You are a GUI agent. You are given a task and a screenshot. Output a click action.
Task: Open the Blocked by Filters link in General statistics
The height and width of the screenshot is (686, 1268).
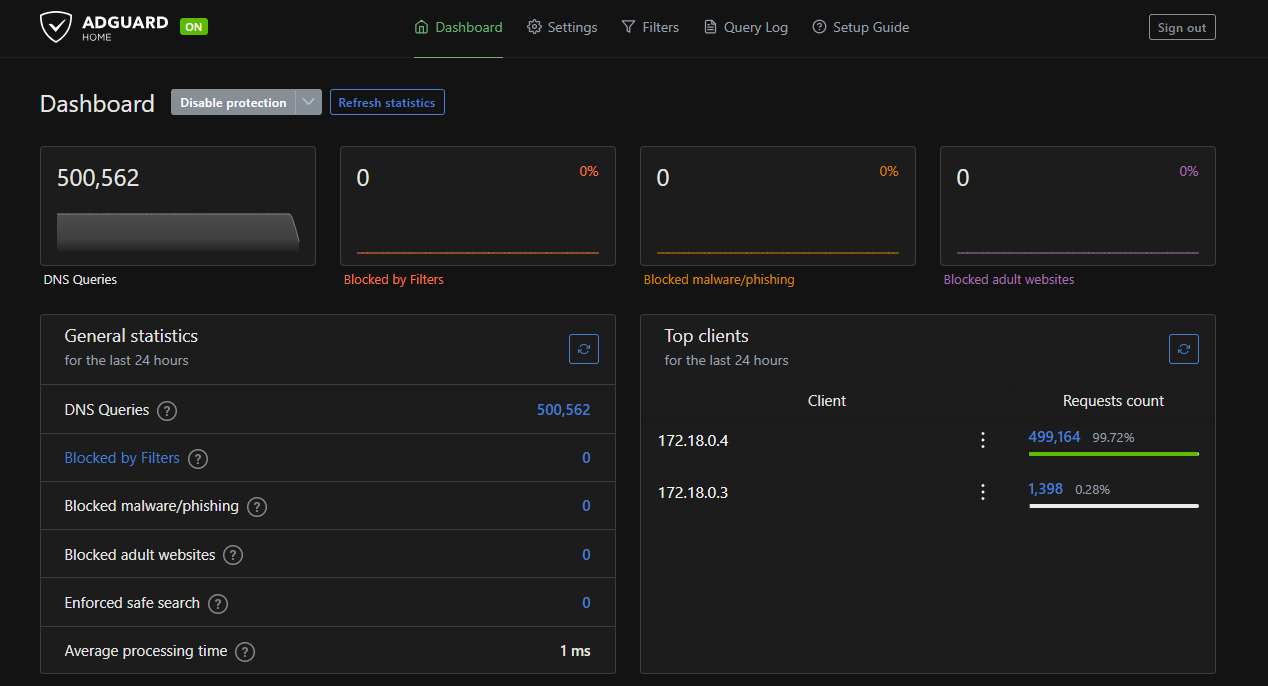(x=122, y=458)
